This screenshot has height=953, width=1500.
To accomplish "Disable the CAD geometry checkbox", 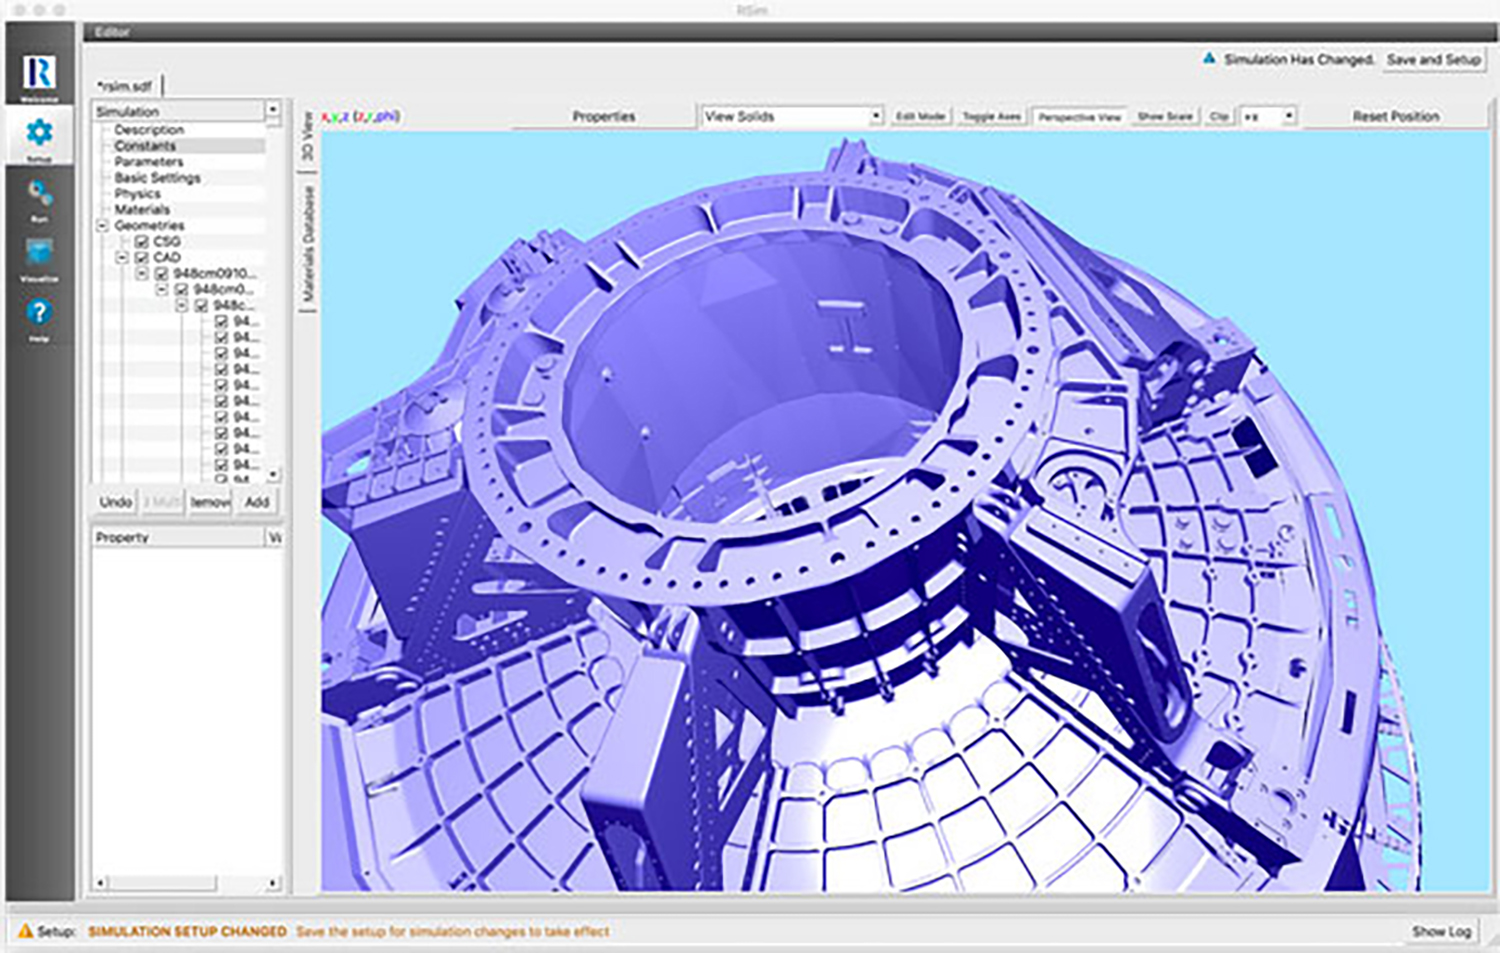I will 139,256.
